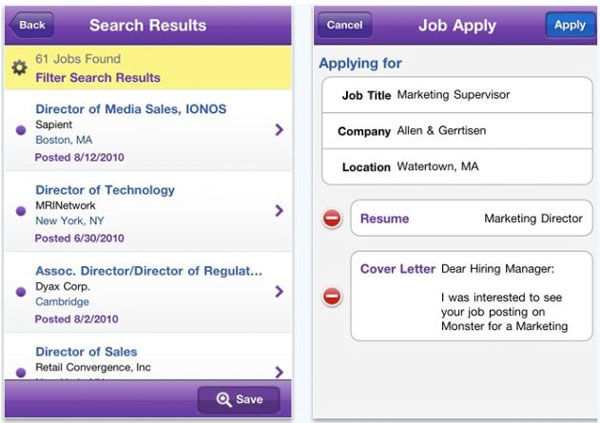The width and height of the screenshot is (600, 423).
Task: Click purple bullet beside Assoc. Director listing
Action: pyautogui.click(x=21, y=292)
